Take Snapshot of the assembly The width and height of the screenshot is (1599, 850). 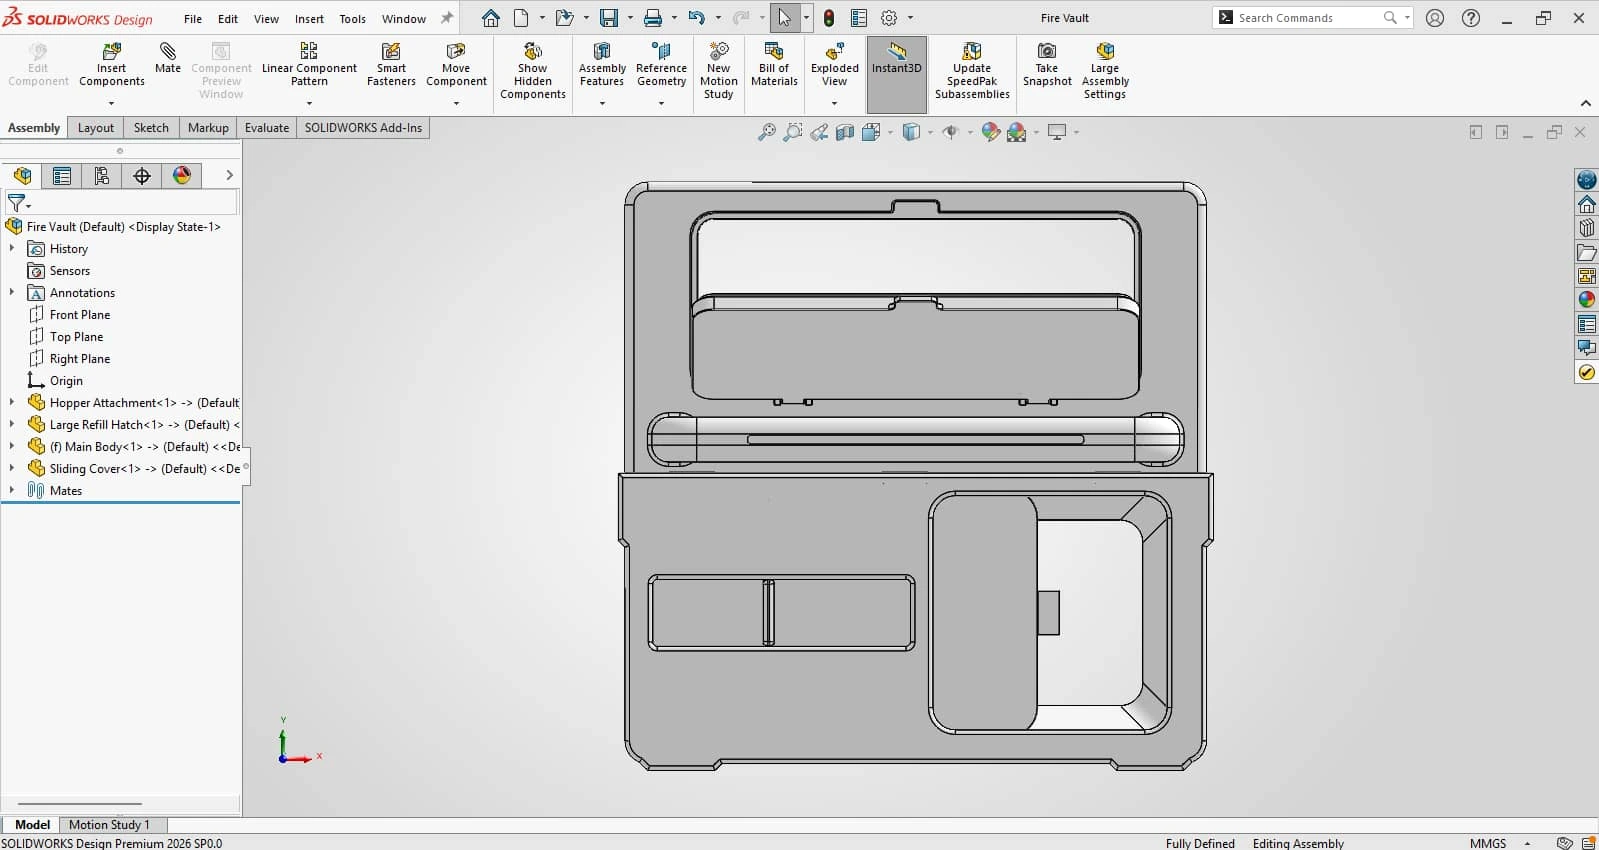[1047, 65]
